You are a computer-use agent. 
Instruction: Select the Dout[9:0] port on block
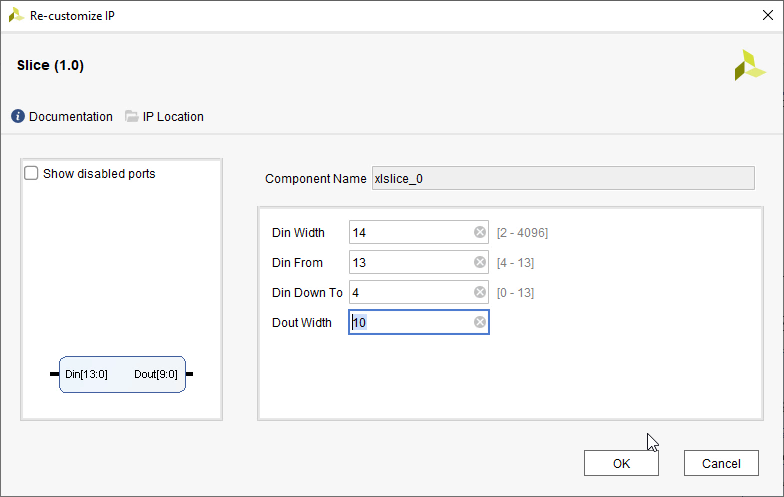[x=156, y=374]
